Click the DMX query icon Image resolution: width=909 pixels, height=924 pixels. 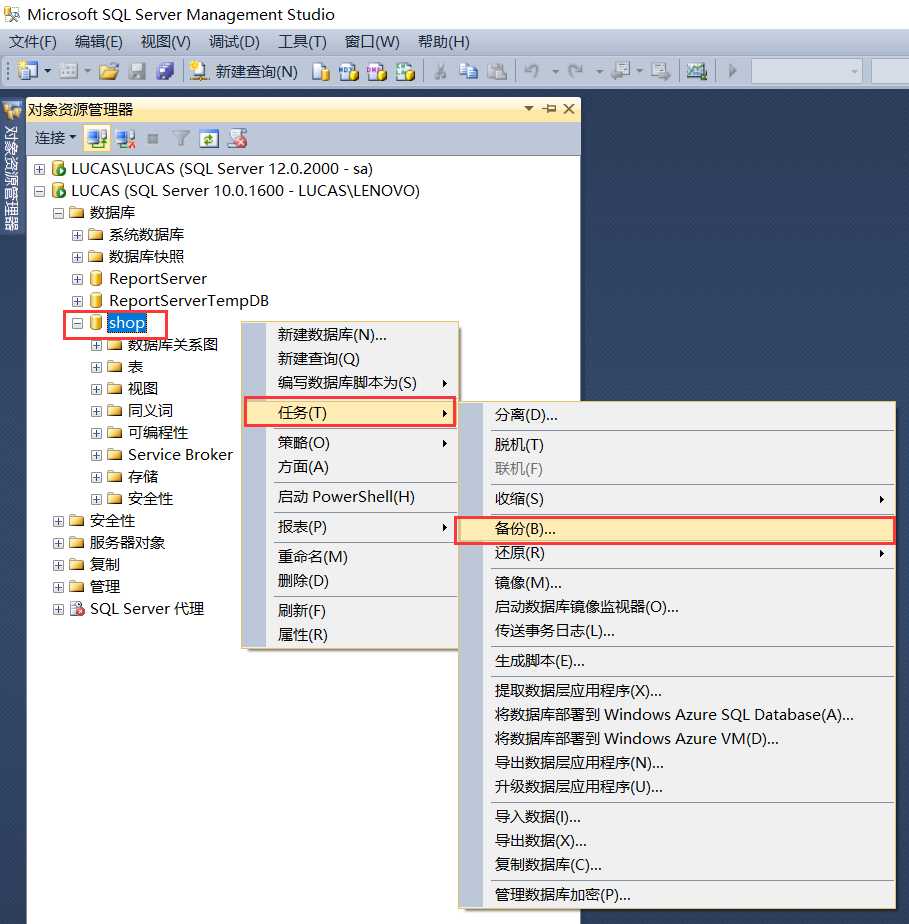coord(376,71)
